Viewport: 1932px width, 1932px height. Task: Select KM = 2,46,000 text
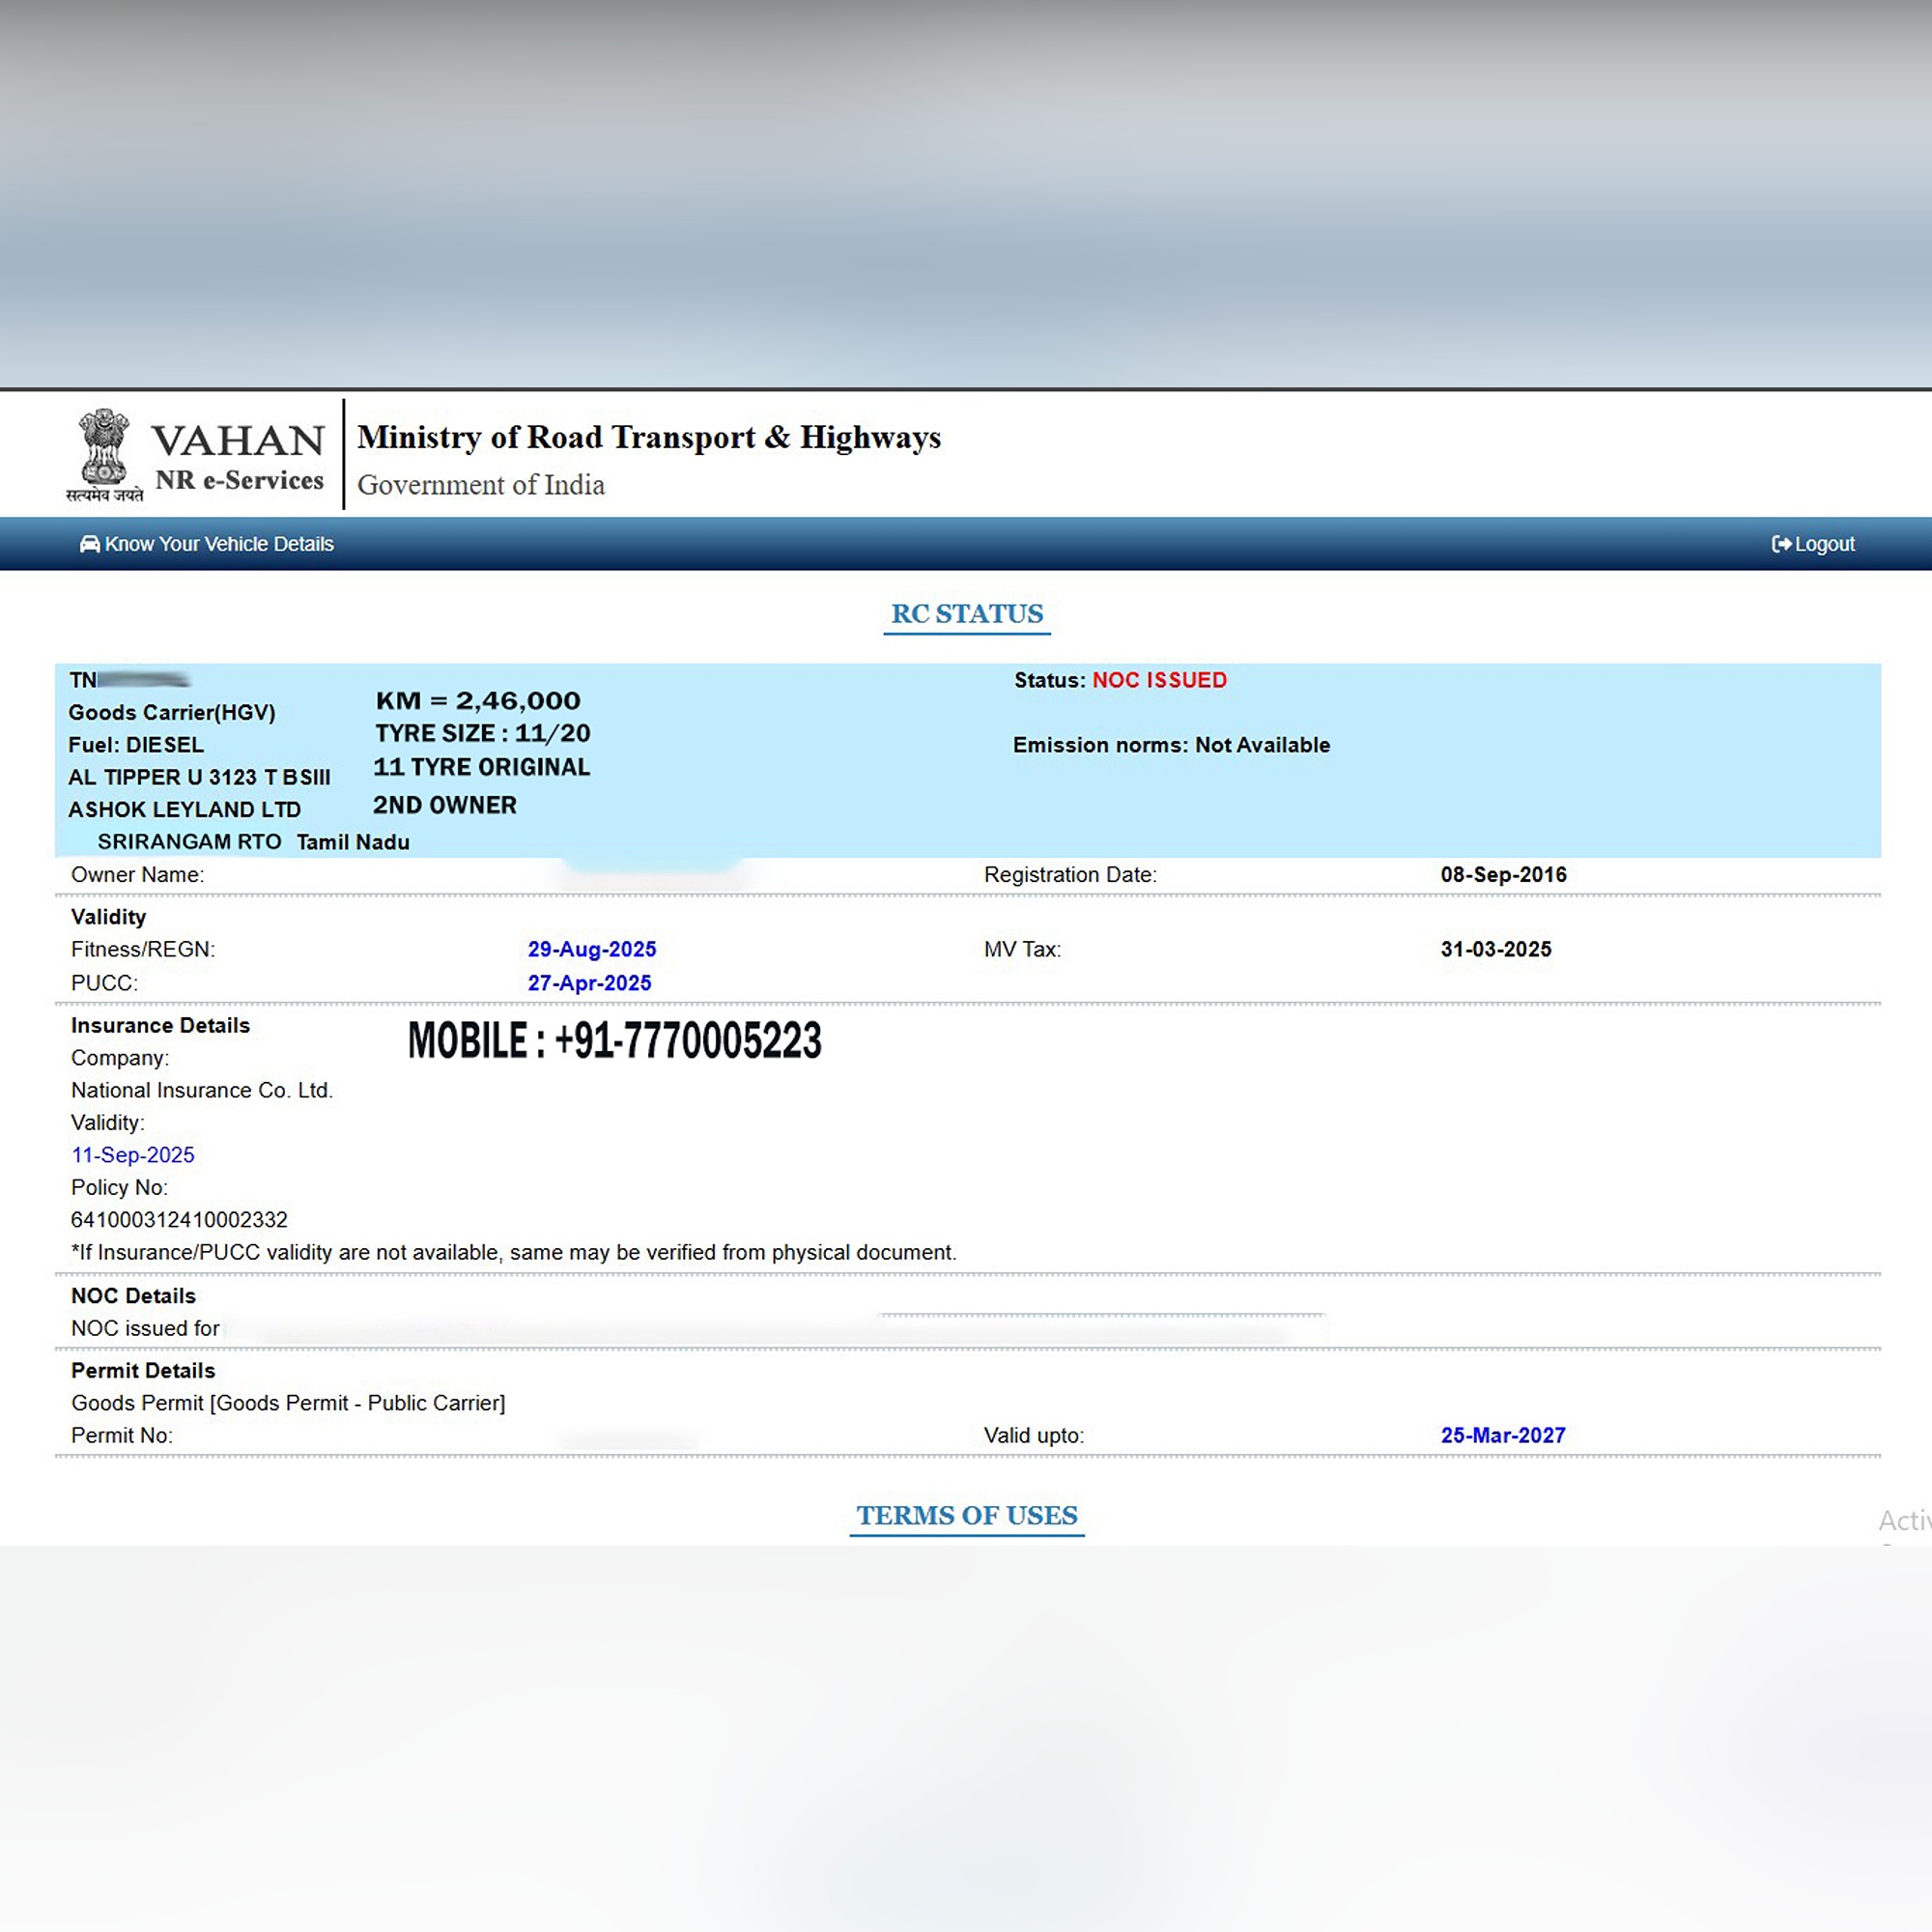(478, 701)
